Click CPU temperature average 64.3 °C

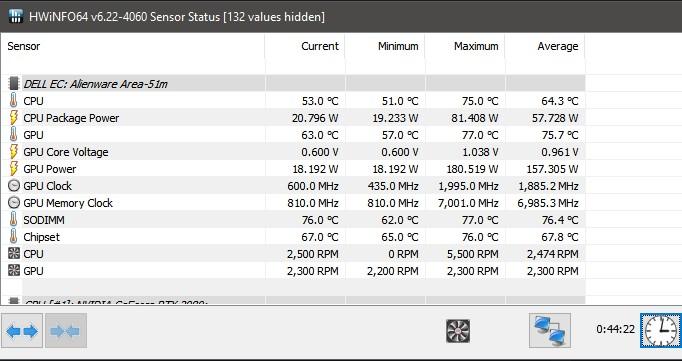pyautogui.click(x=560, y=101)
